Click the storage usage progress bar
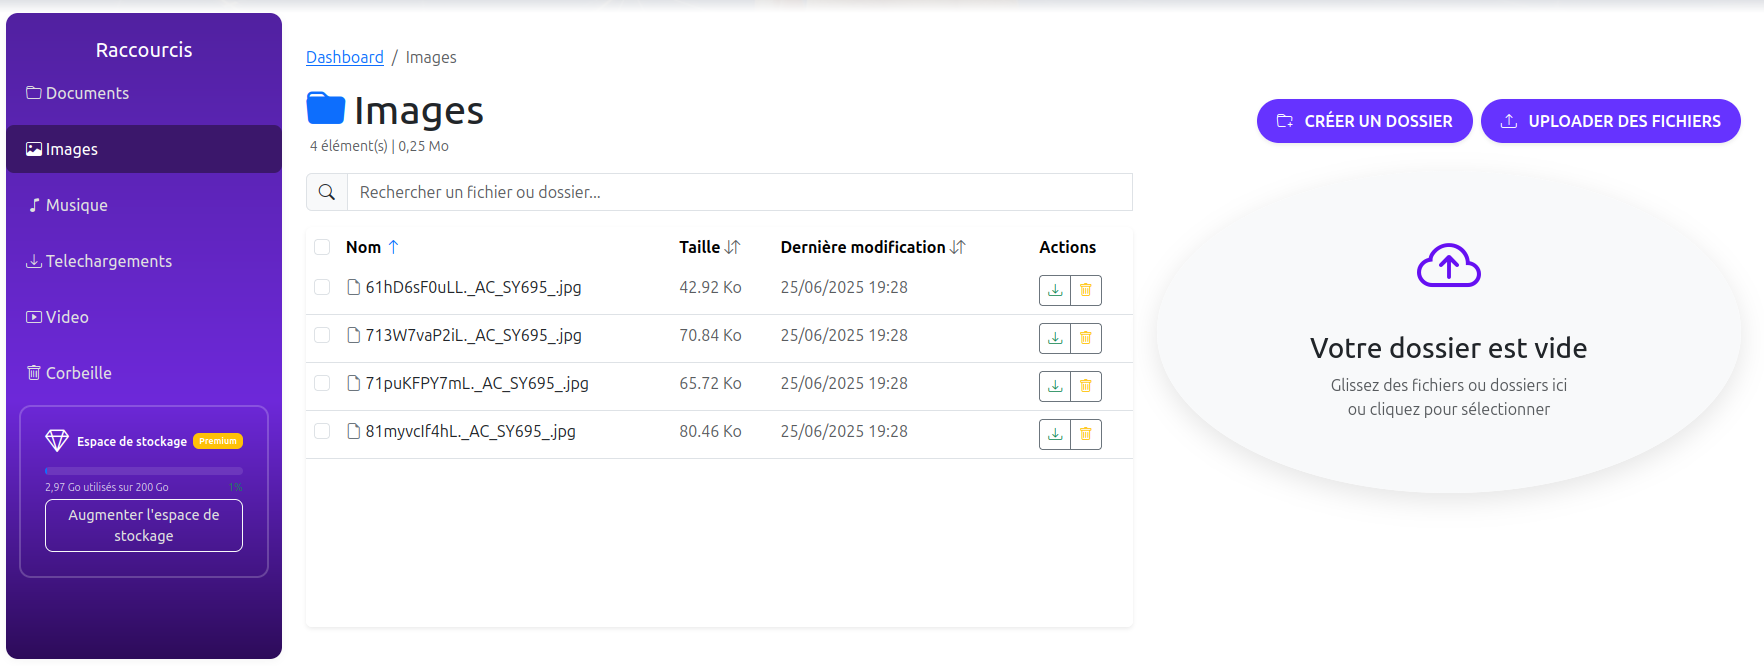The width and height of the screenshot is (1764, 666). tap(144, 470)
